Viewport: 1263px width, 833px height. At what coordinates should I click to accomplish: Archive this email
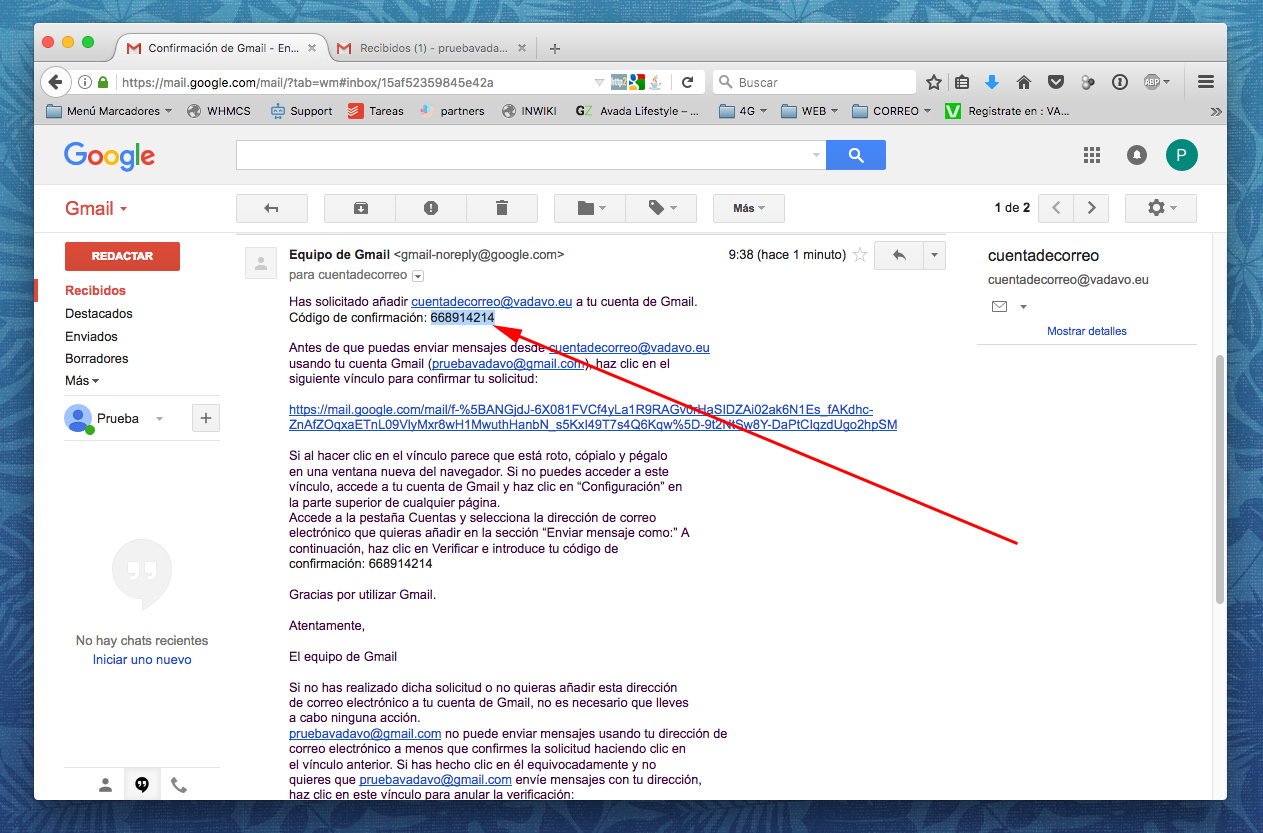(360, 208)
